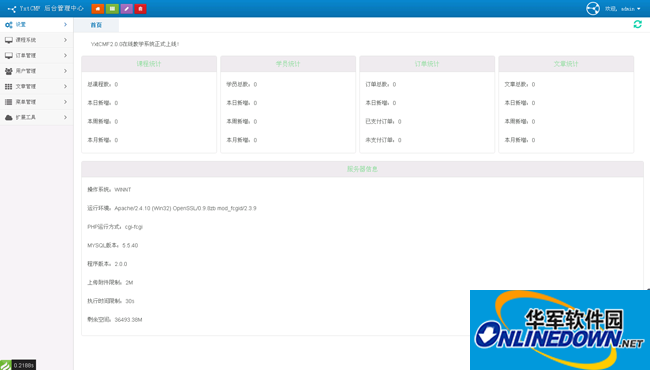Click the orange home button in header
650x370 pixels.
coord(97,8)
